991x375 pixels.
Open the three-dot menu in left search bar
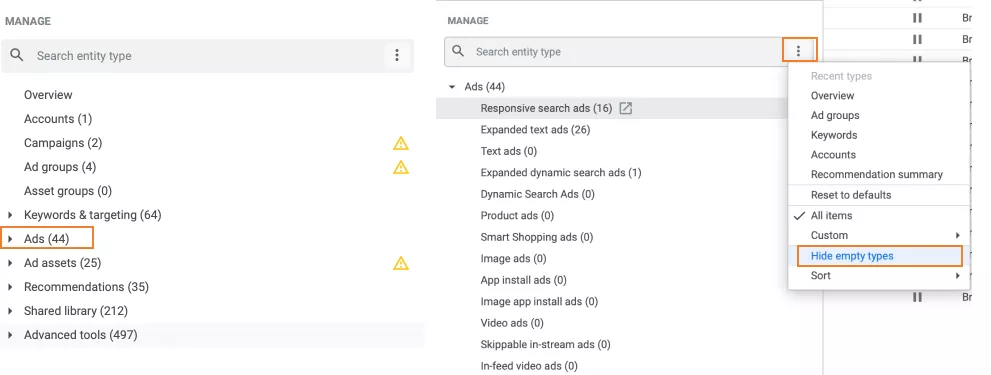point(397,55)
